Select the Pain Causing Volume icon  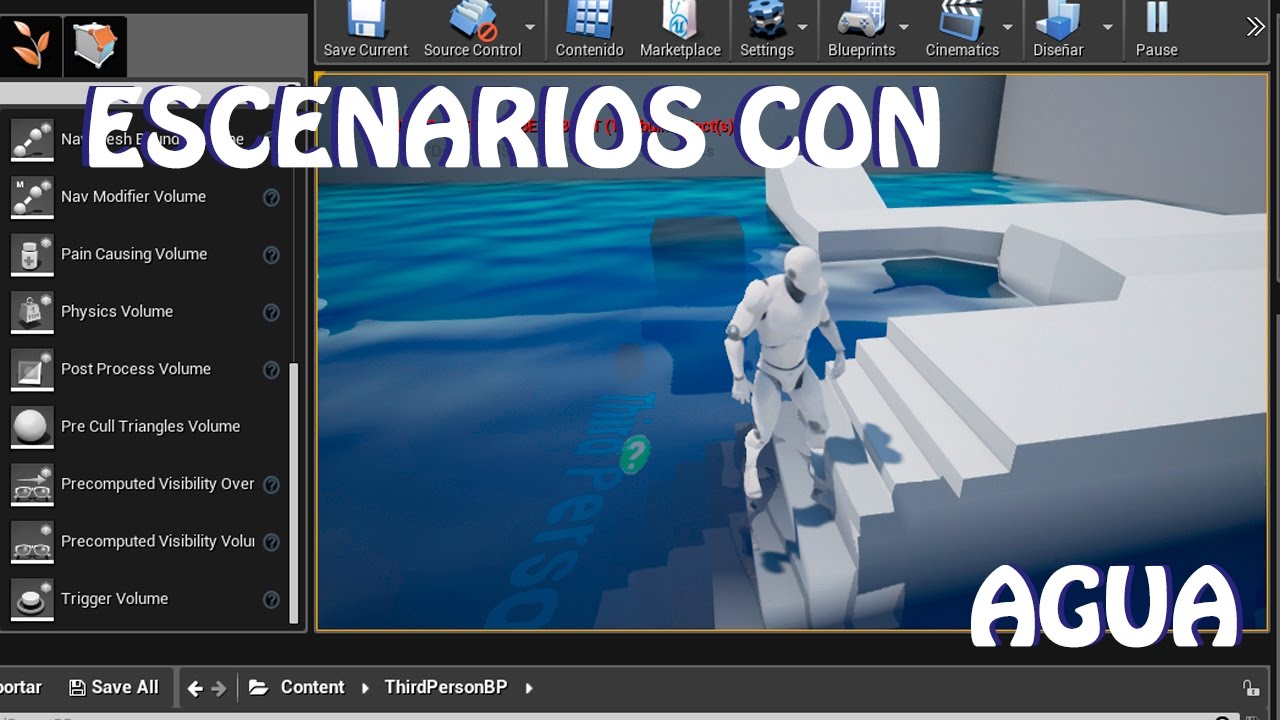pos(32,254)
